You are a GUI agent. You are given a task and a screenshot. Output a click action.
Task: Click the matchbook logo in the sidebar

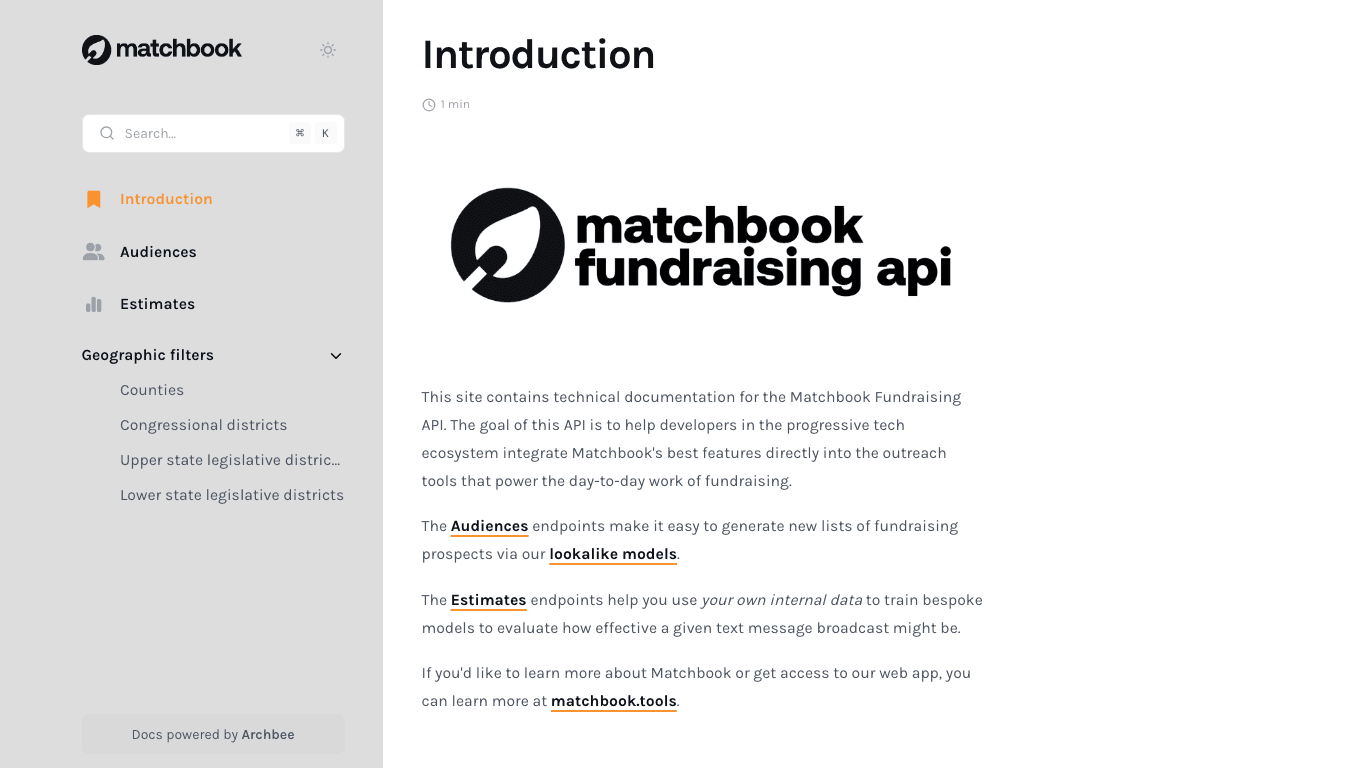pos(160,49)
